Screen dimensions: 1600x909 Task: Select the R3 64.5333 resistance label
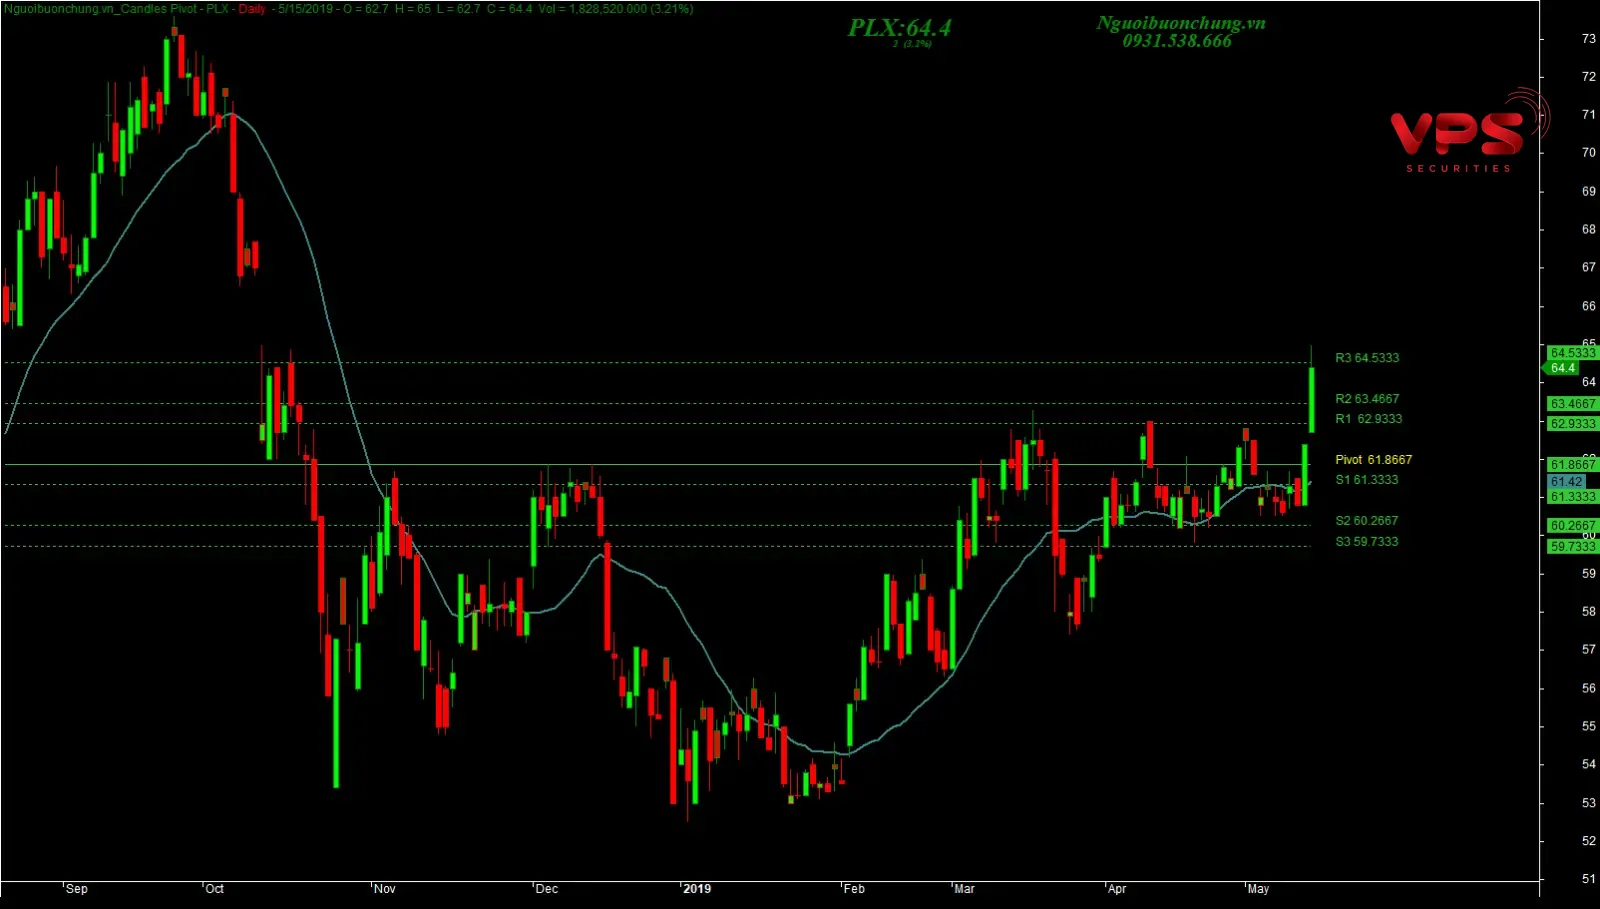click(x=1367, y=358)
